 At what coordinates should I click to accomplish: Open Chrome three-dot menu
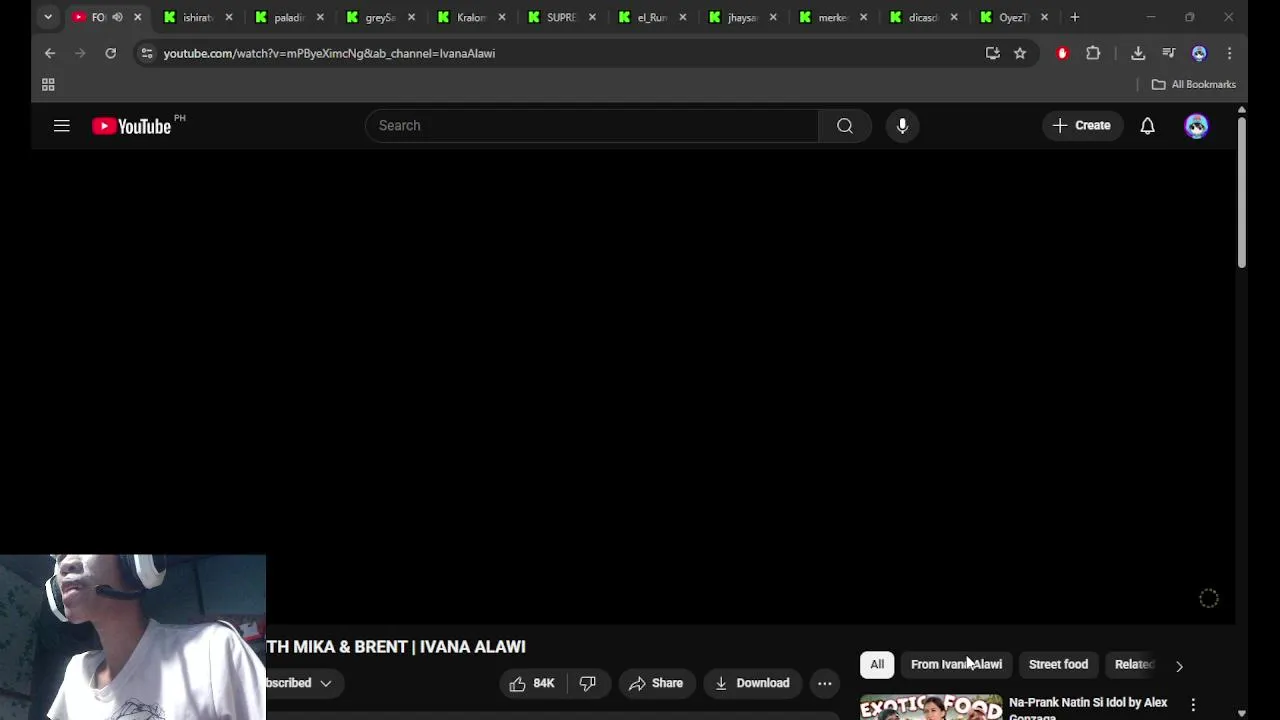[1230, 53]
